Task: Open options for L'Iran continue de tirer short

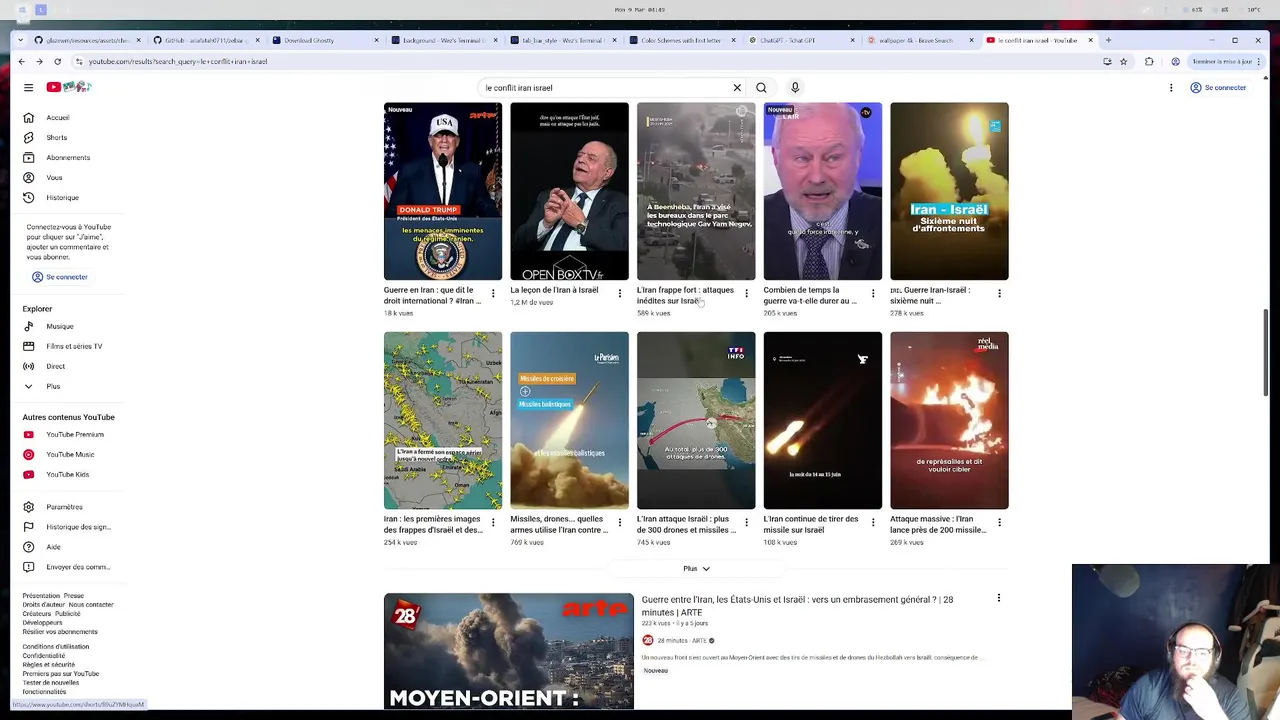Action: pos(873,522)
